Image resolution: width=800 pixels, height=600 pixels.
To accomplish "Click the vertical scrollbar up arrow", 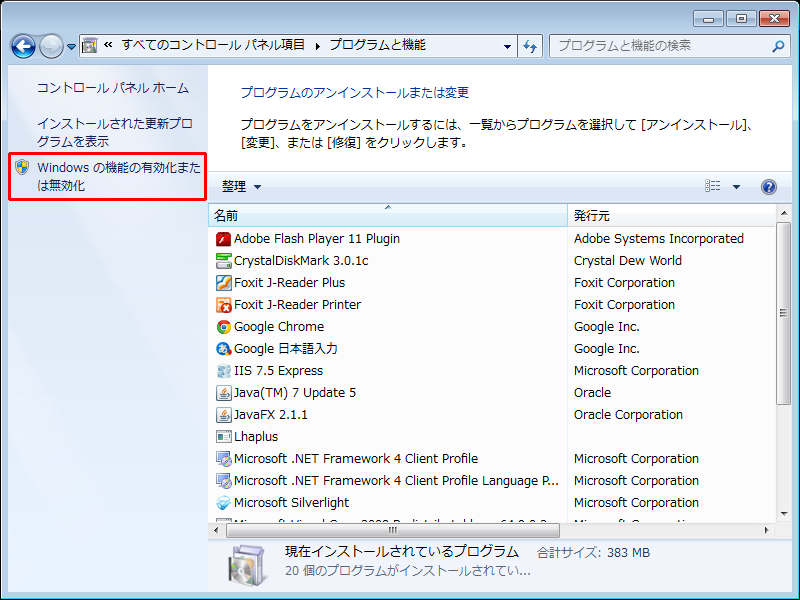I will 784,212.
